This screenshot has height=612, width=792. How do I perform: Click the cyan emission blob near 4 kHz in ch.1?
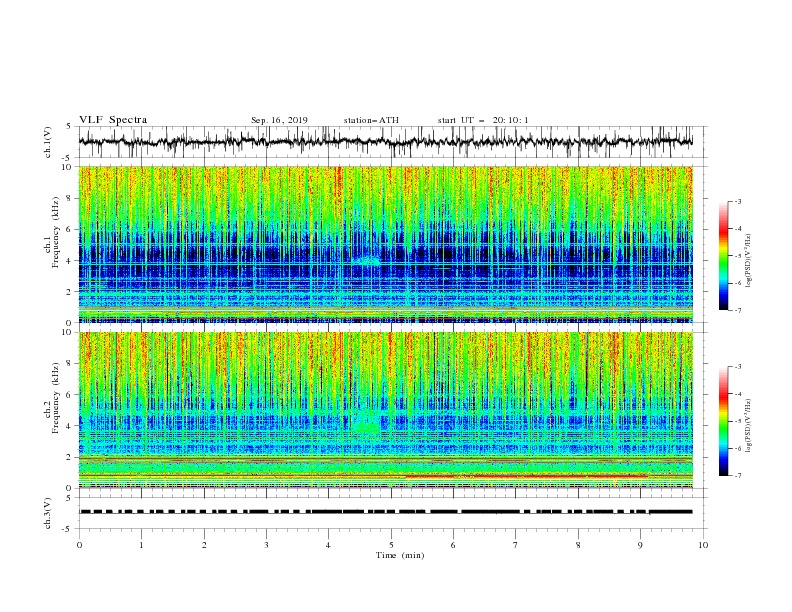pyautogui.click(x=368, y=261)
